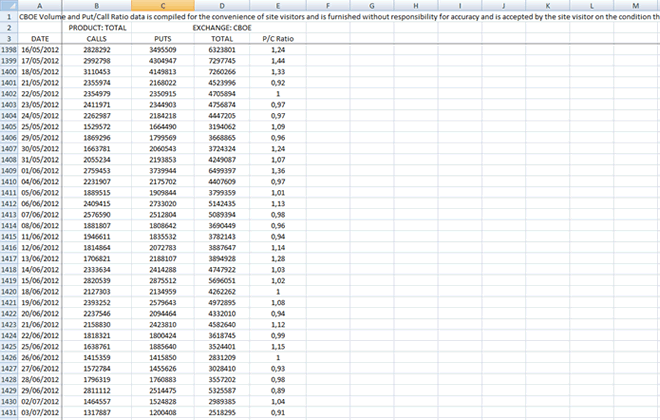
Task: Click the DATE header cell
Action: (x=40, y=39)
